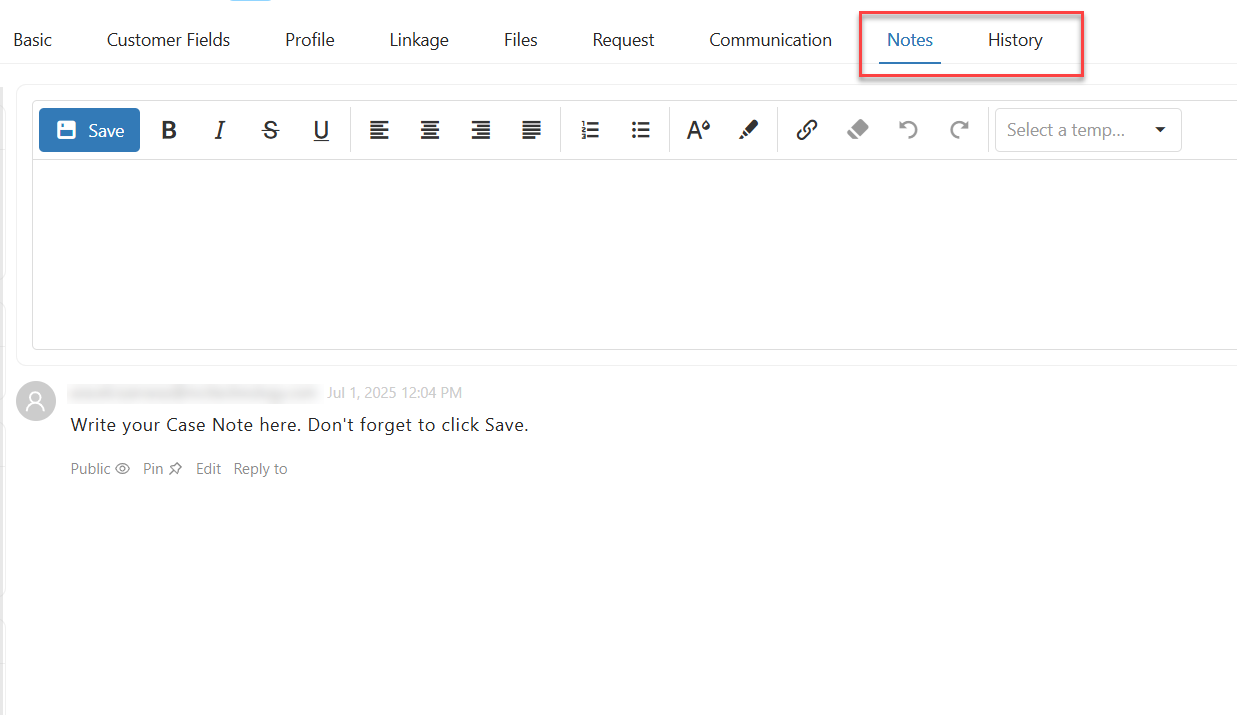This screenshot has width=1237, height=715.
Task: Choose the text highlight marker tool
Action: coord(748,130)
